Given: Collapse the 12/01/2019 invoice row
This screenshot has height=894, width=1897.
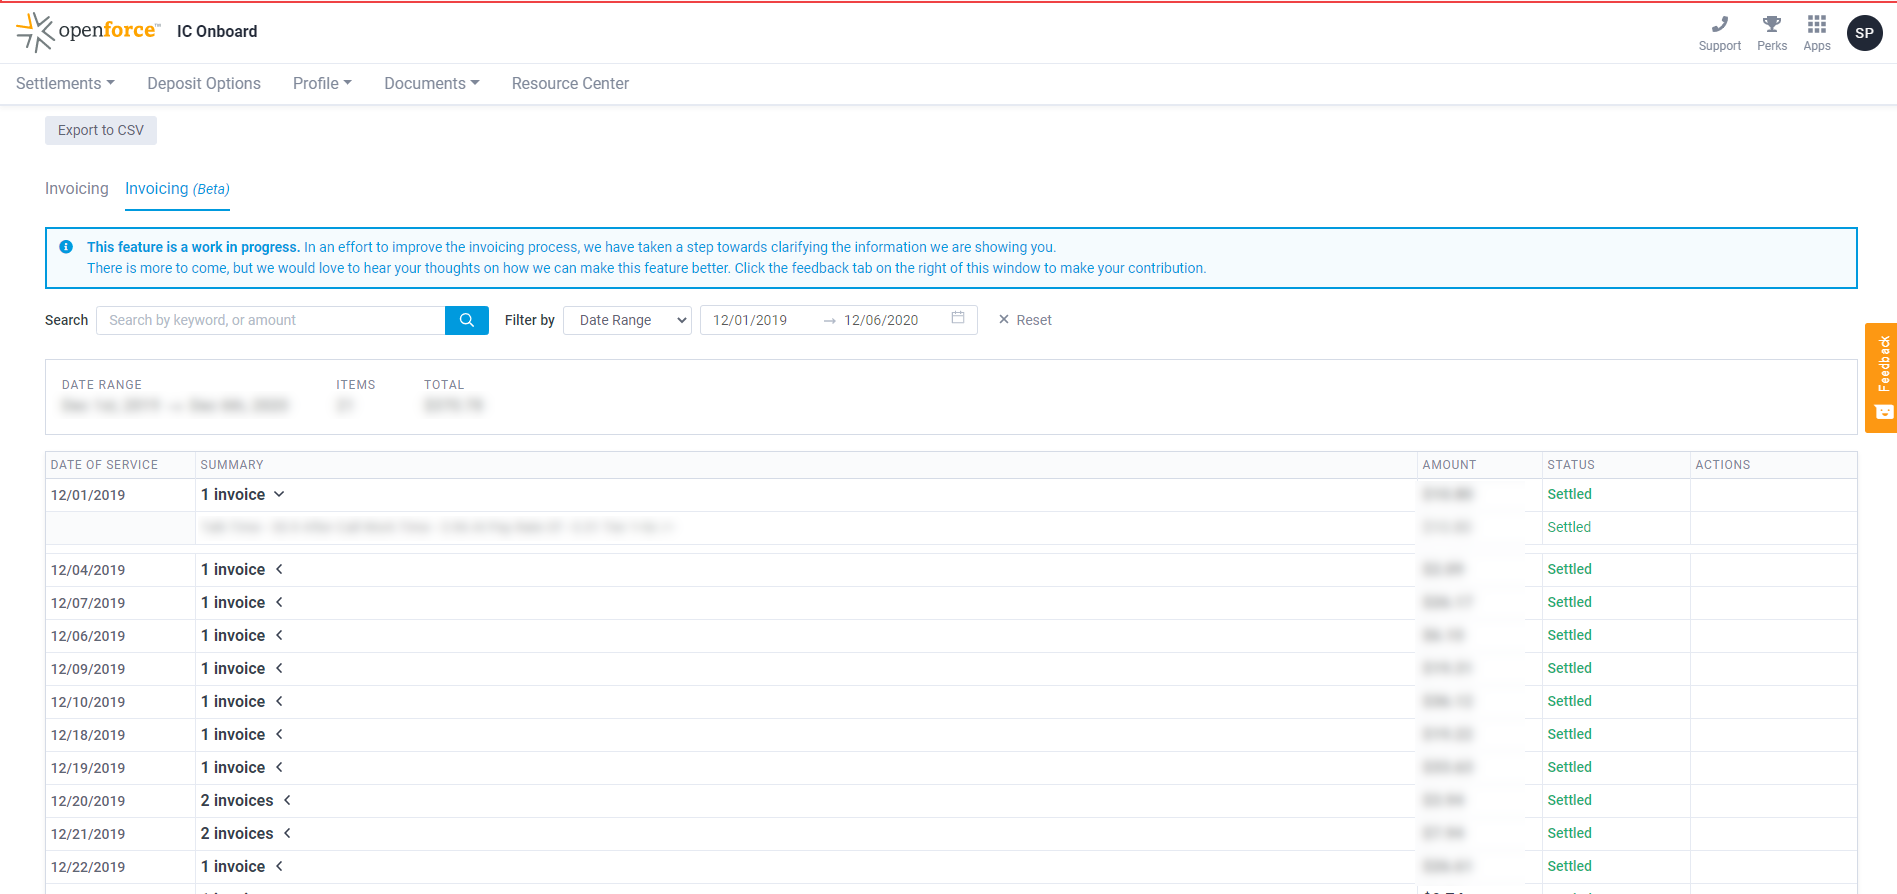Looking at the screenshot, I should click(279, 494).
